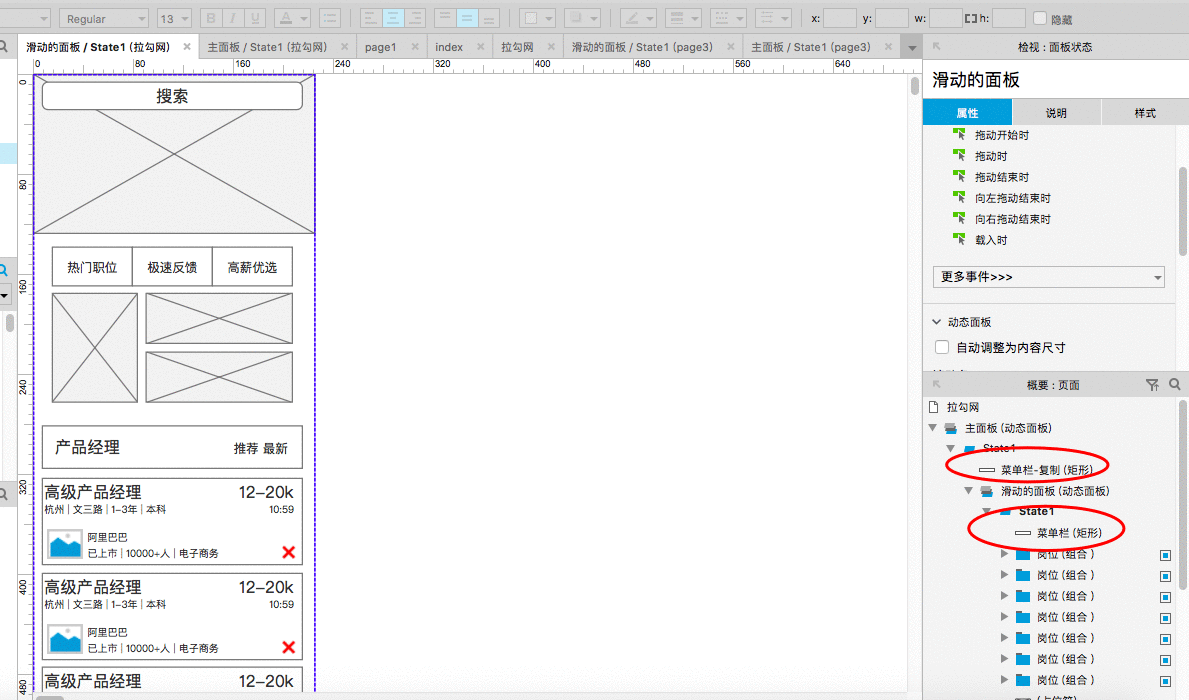Viewport: 1189px width, 700px height.
Task: Click red X on second 高级产品经理 card
Action: point(288,647)
